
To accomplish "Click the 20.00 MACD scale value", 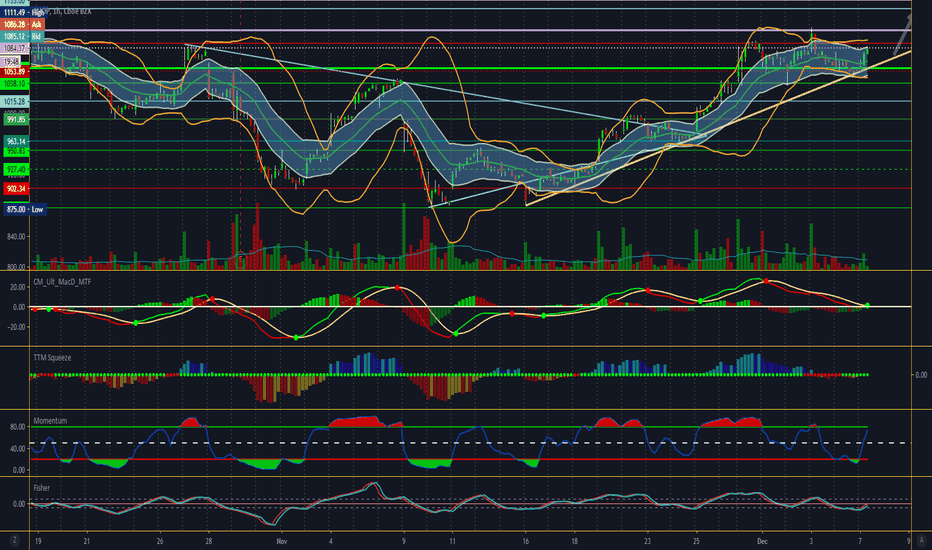I will coord(17,287).
